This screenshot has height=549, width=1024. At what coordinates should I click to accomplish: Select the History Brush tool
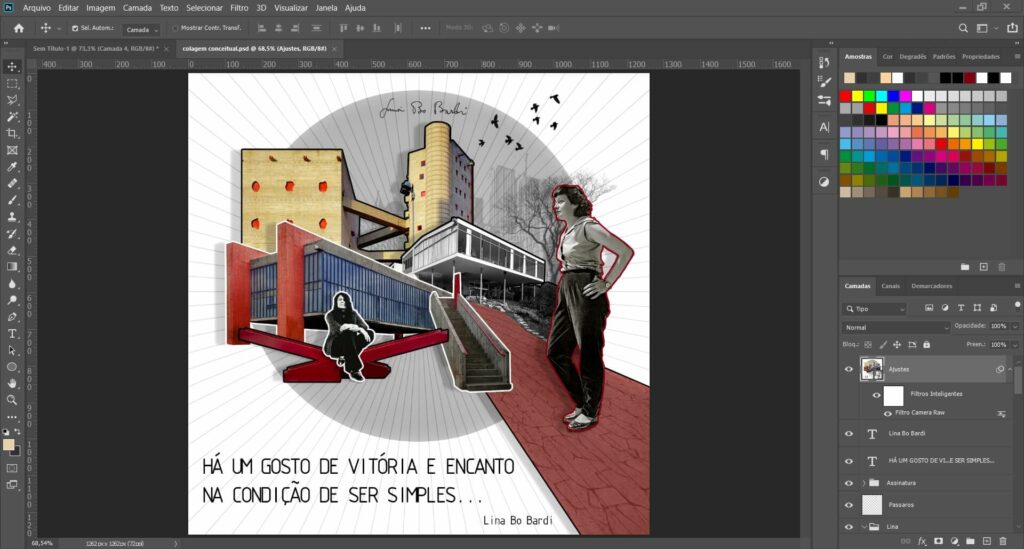12,233
